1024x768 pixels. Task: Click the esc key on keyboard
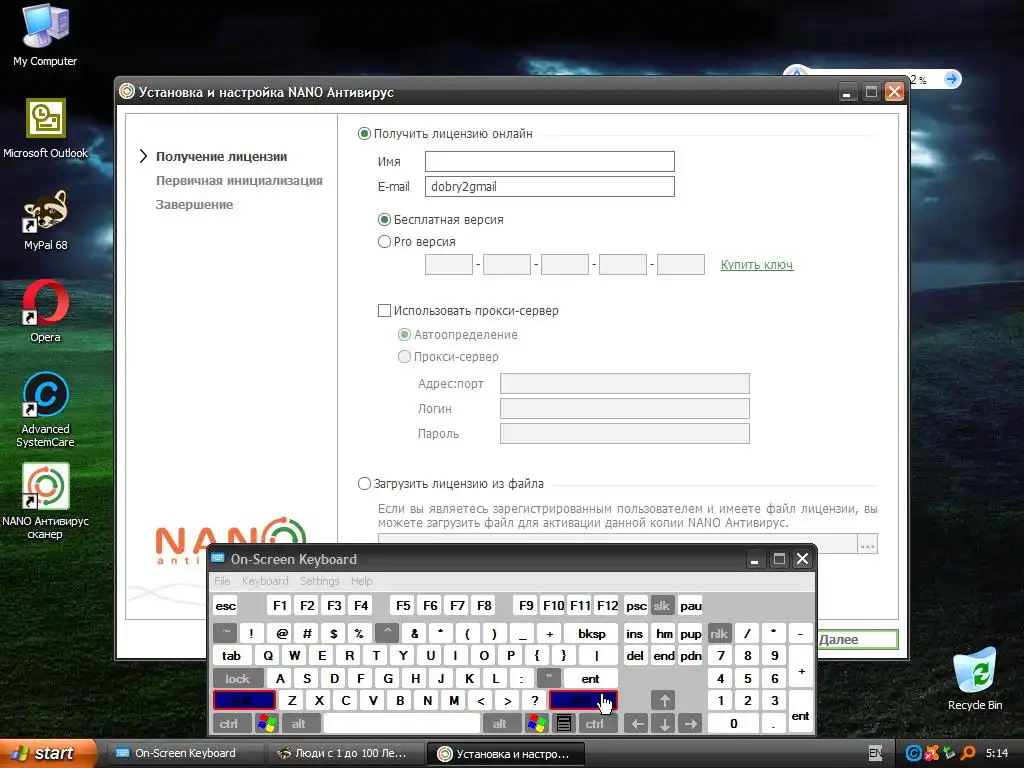click(x=225, y=605)
